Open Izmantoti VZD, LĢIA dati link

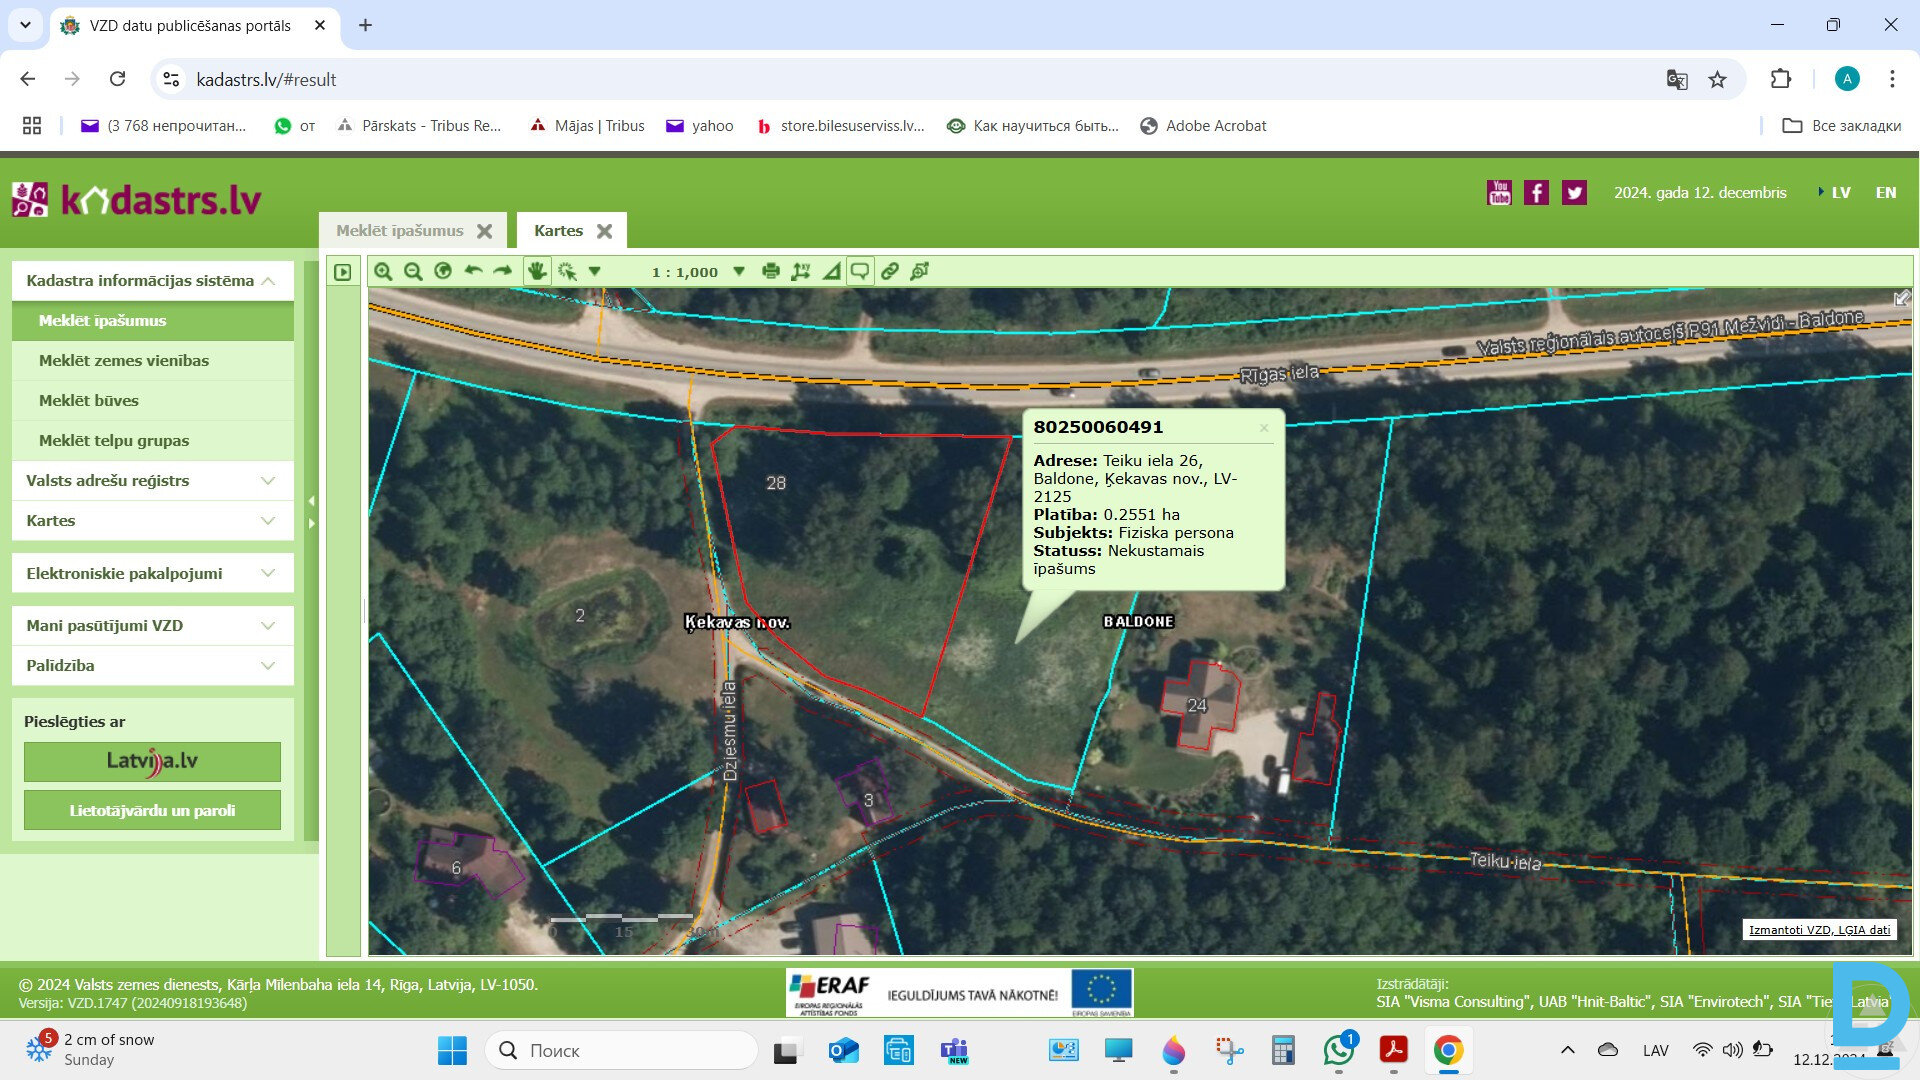(1819, 930)
